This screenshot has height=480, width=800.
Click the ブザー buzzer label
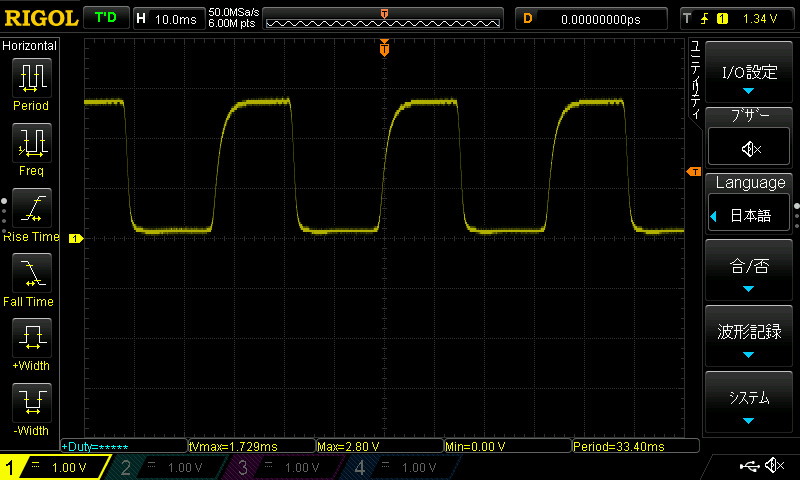(x=750, y=115)
